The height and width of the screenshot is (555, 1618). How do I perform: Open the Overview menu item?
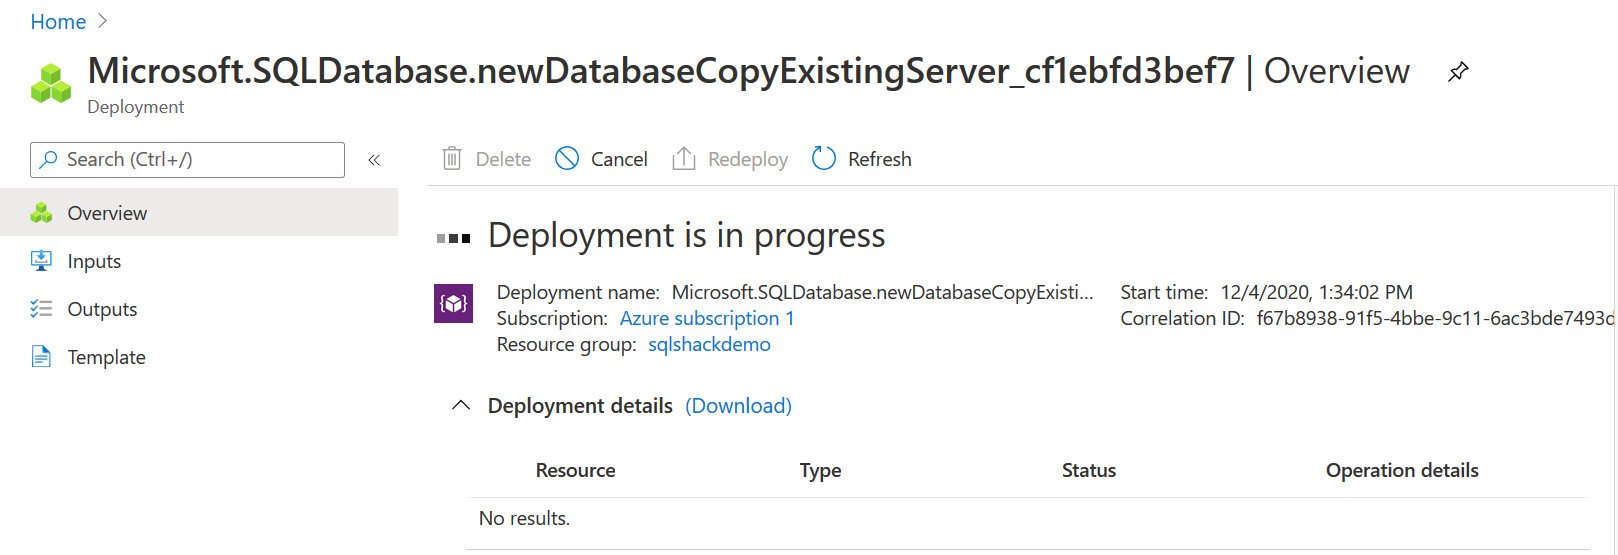(107, 213)
